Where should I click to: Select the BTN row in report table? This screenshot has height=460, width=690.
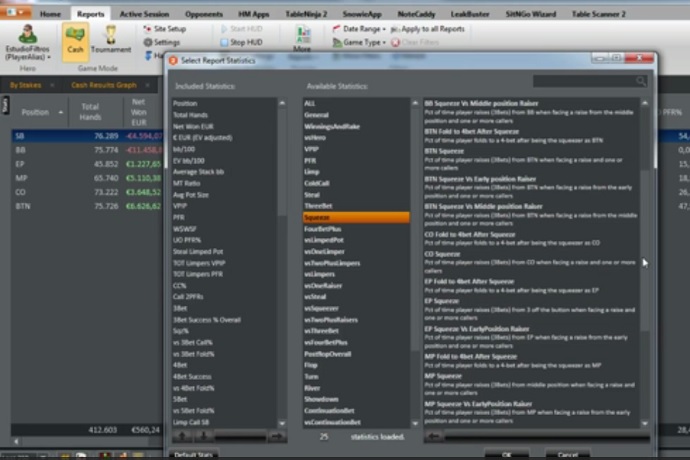point(87,206)
